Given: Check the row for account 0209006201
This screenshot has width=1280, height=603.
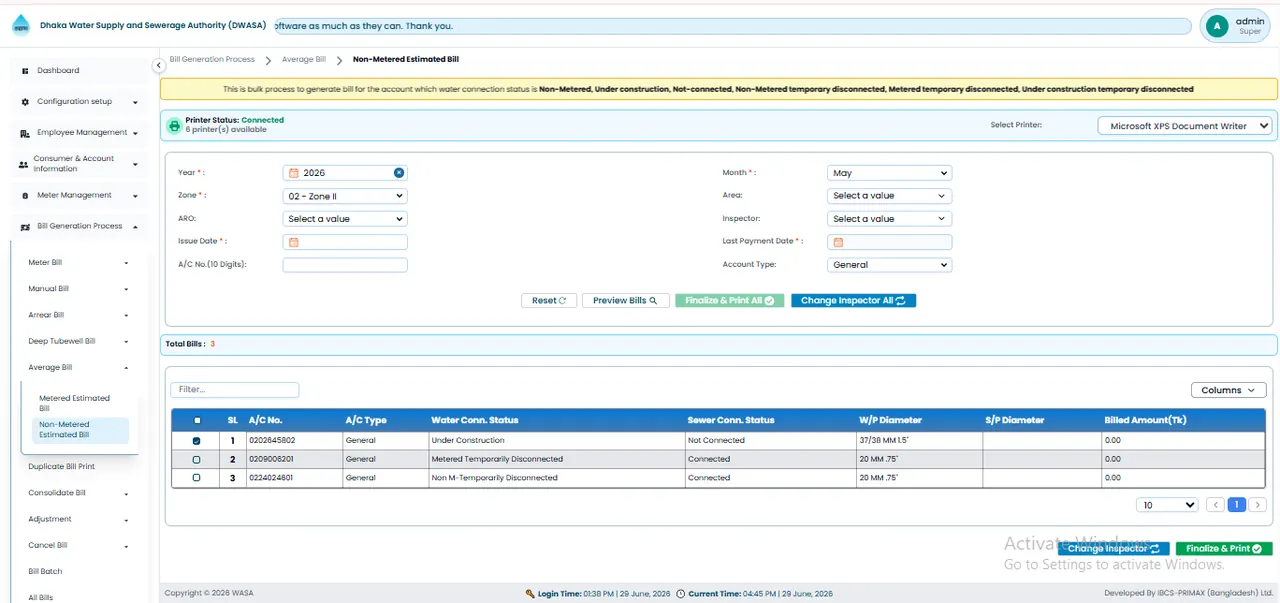Looking at the screenshot, I should (196, 460).
